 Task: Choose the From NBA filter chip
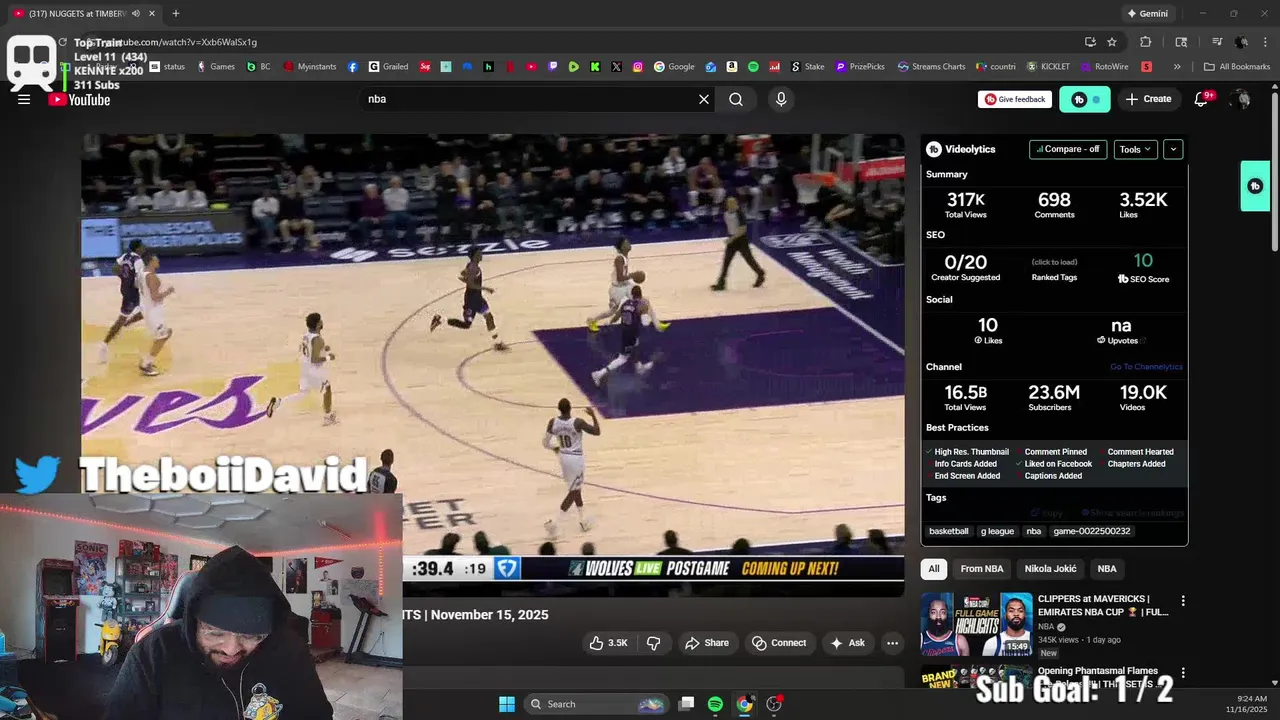(982, 569)
